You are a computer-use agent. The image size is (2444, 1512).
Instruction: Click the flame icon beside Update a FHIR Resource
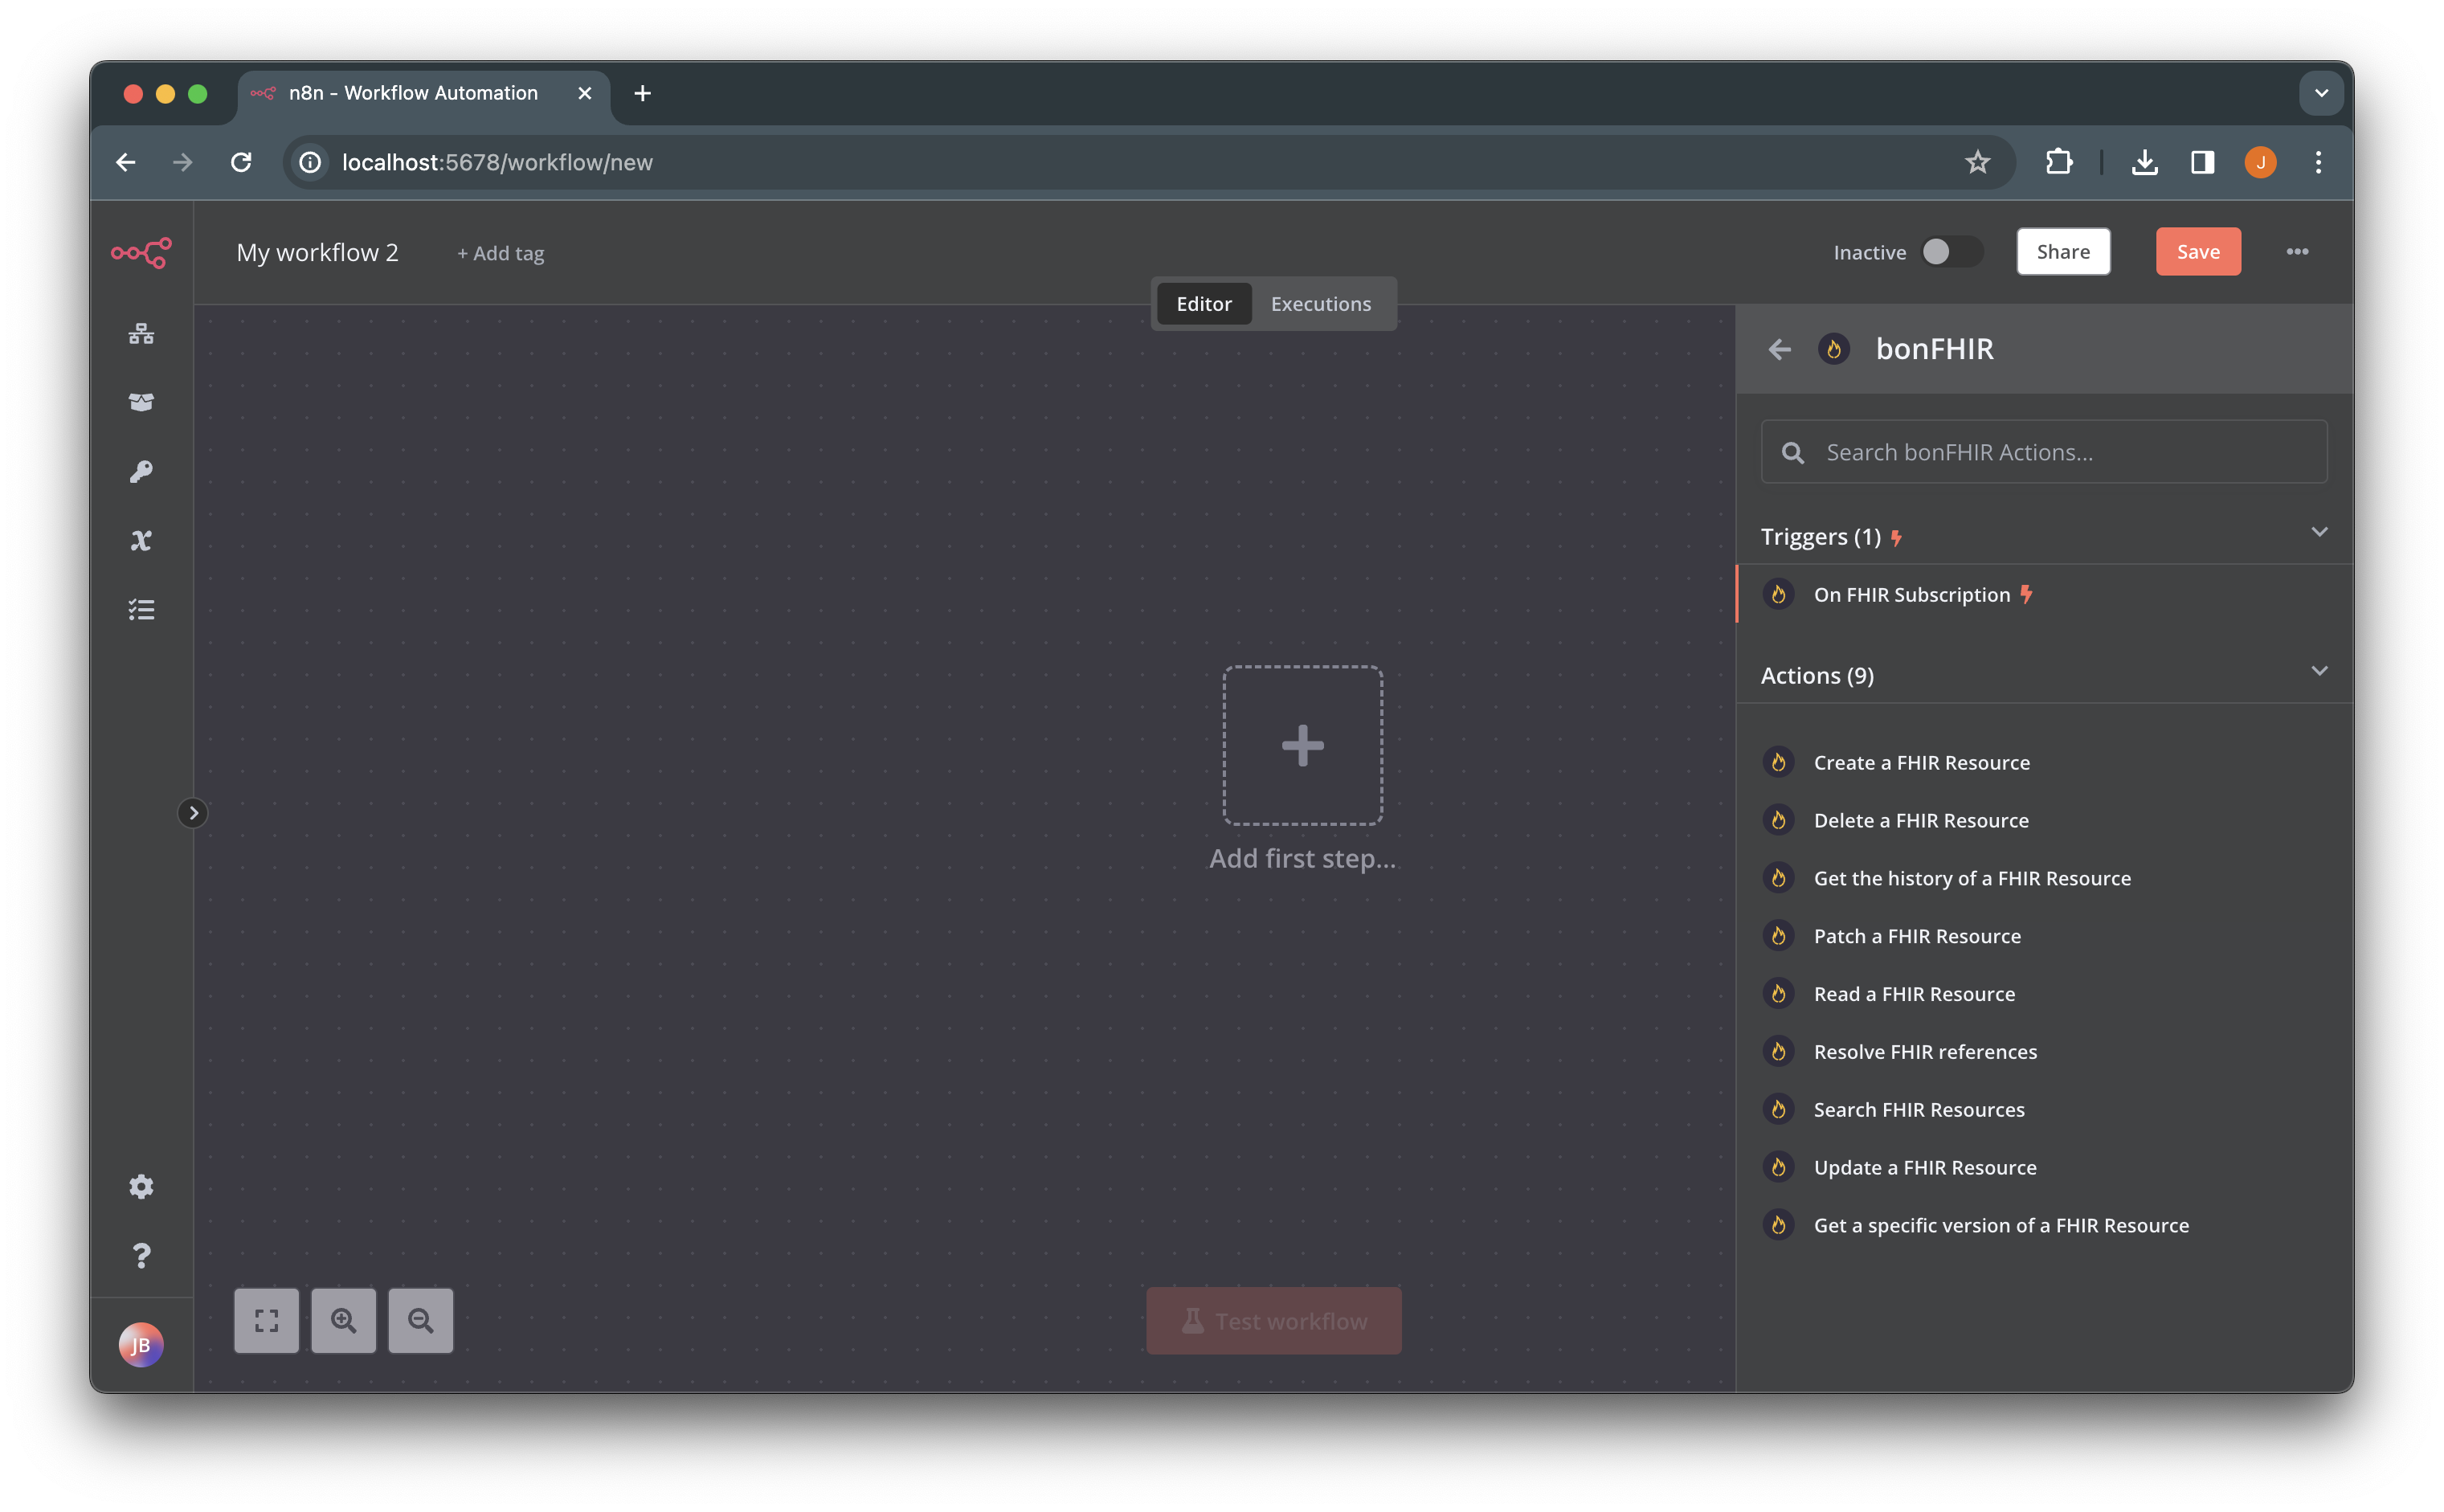click(x=1779, y=1168)
